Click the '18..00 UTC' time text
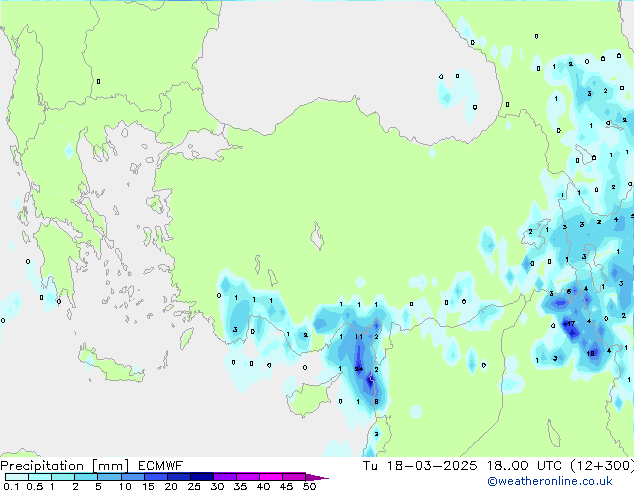 coord(524,466)
